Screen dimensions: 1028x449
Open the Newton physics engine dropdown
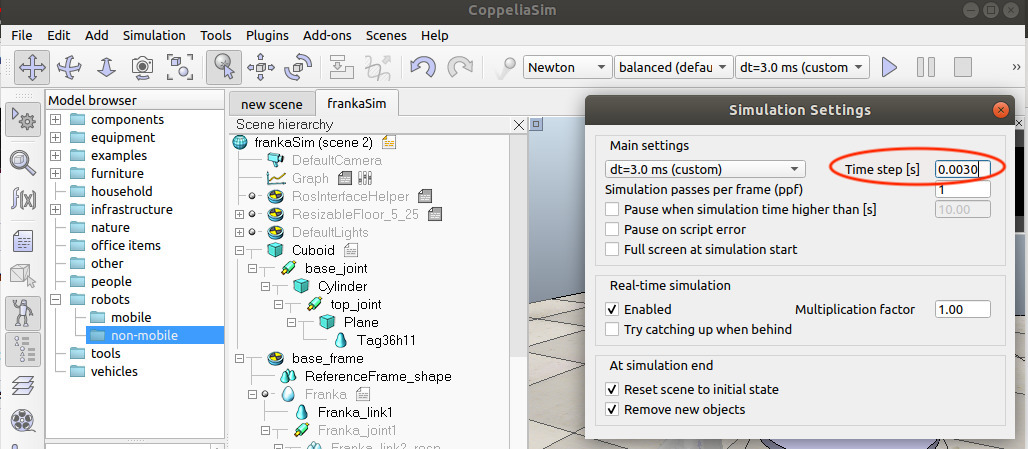pyautogui.click(x=567, y=67)
